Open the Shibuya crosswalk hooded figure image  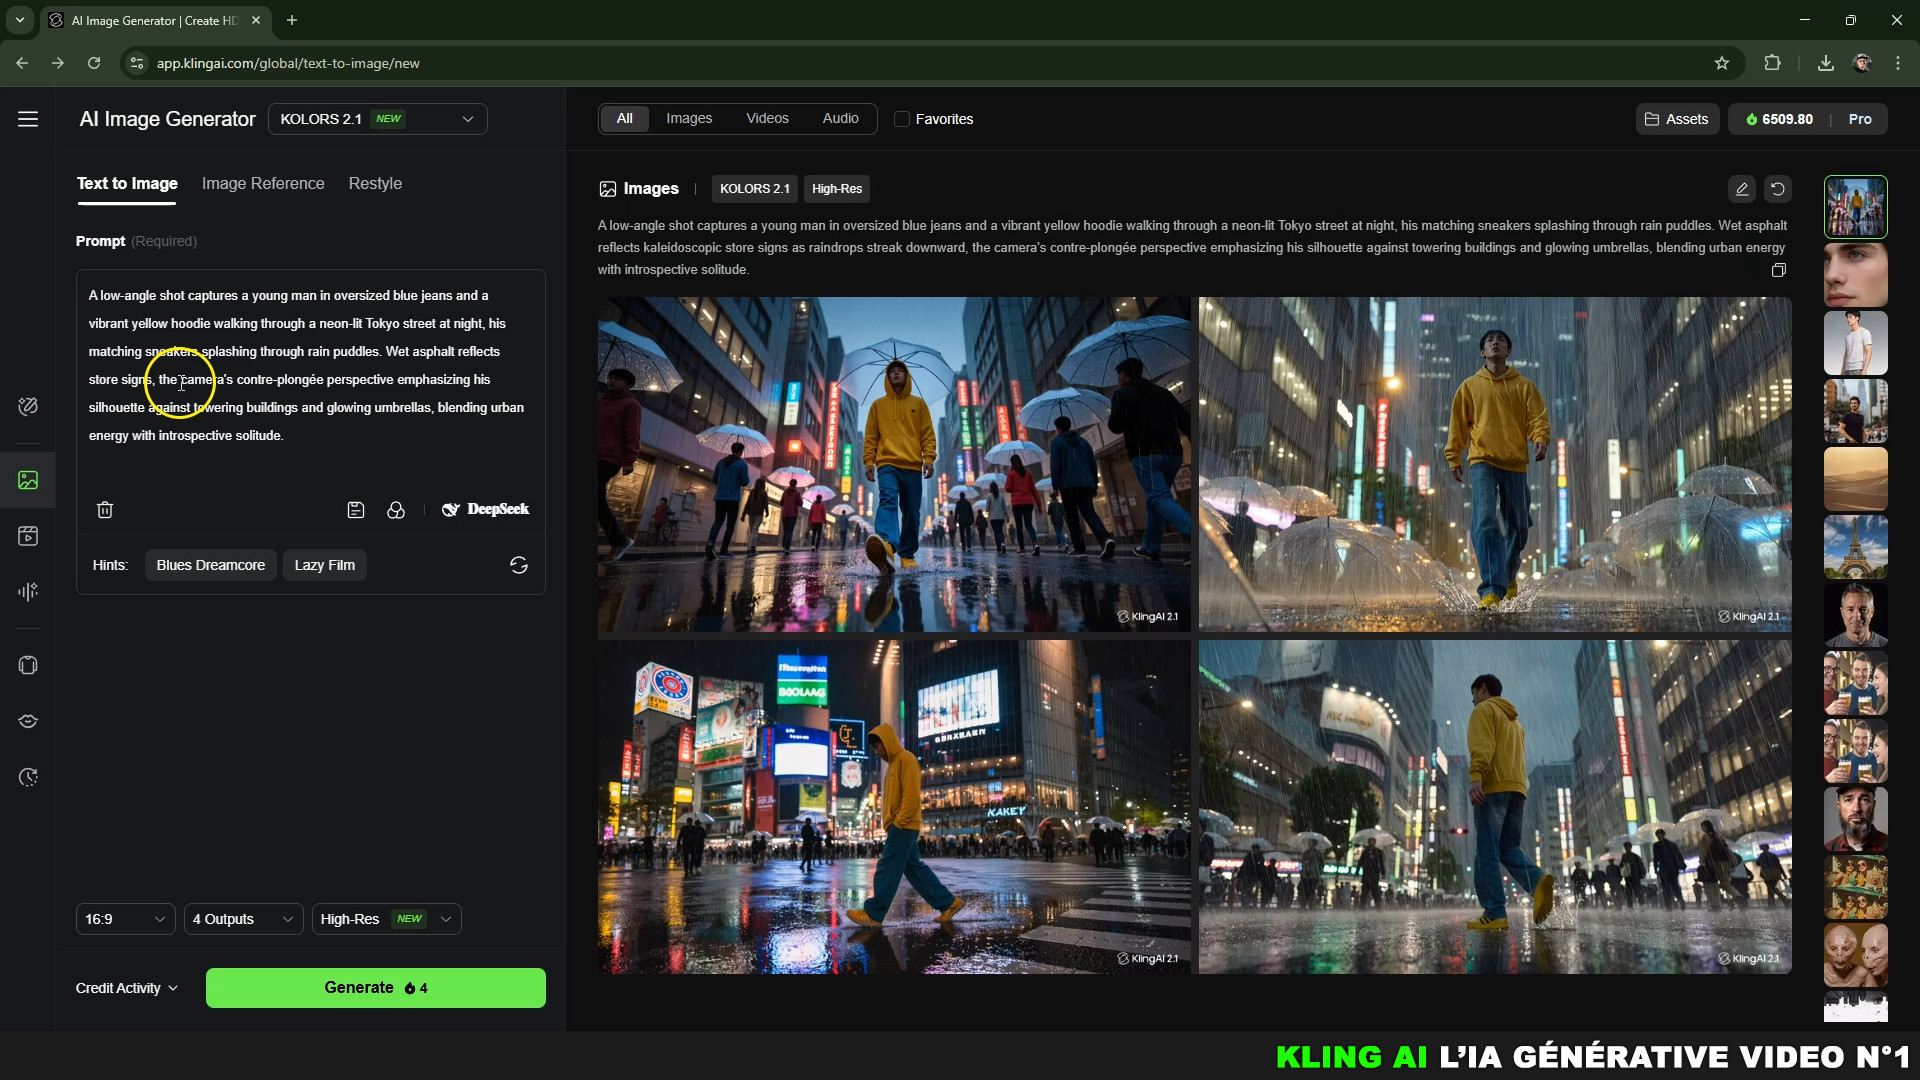point(894,807)
